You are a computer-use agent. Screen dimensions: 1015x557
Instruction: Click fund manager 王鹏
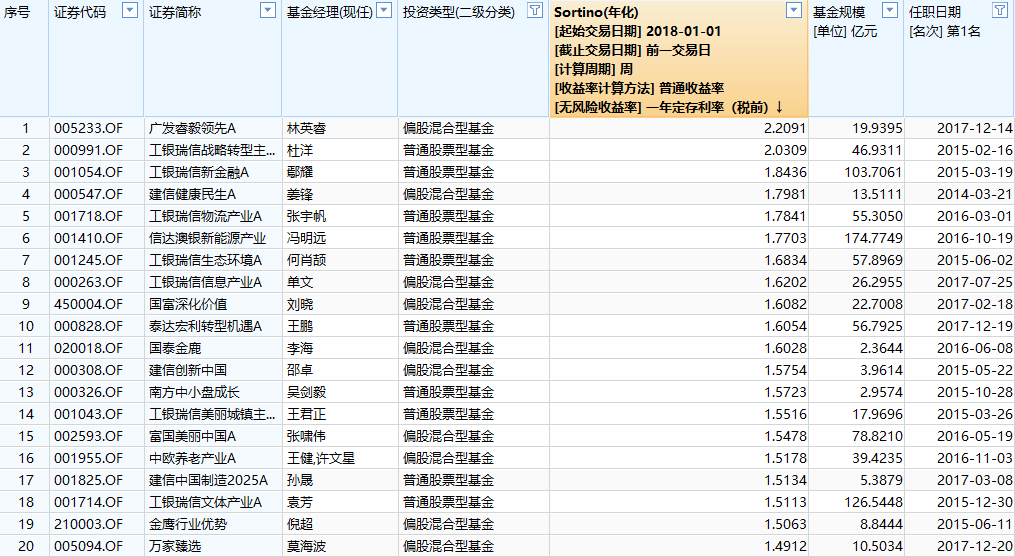coord(300,326)
